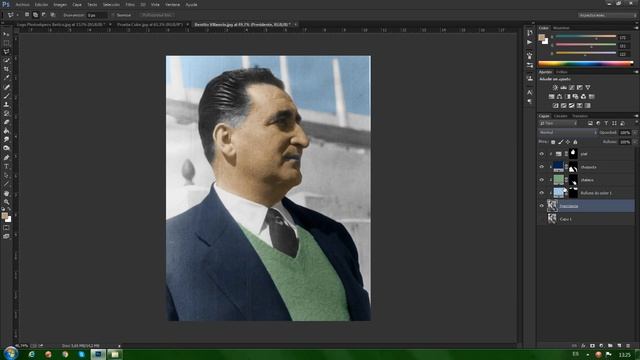The image size is (640, 360).
Task: Toggle the Suavizar anti-alias checkbox
Action: (x=113, y=15)
